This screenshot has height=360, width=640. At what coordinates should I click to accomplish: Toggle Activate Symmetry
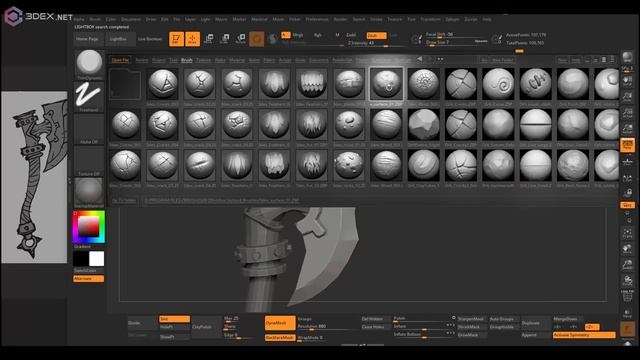pyautogui.click(x=584, y=335)
